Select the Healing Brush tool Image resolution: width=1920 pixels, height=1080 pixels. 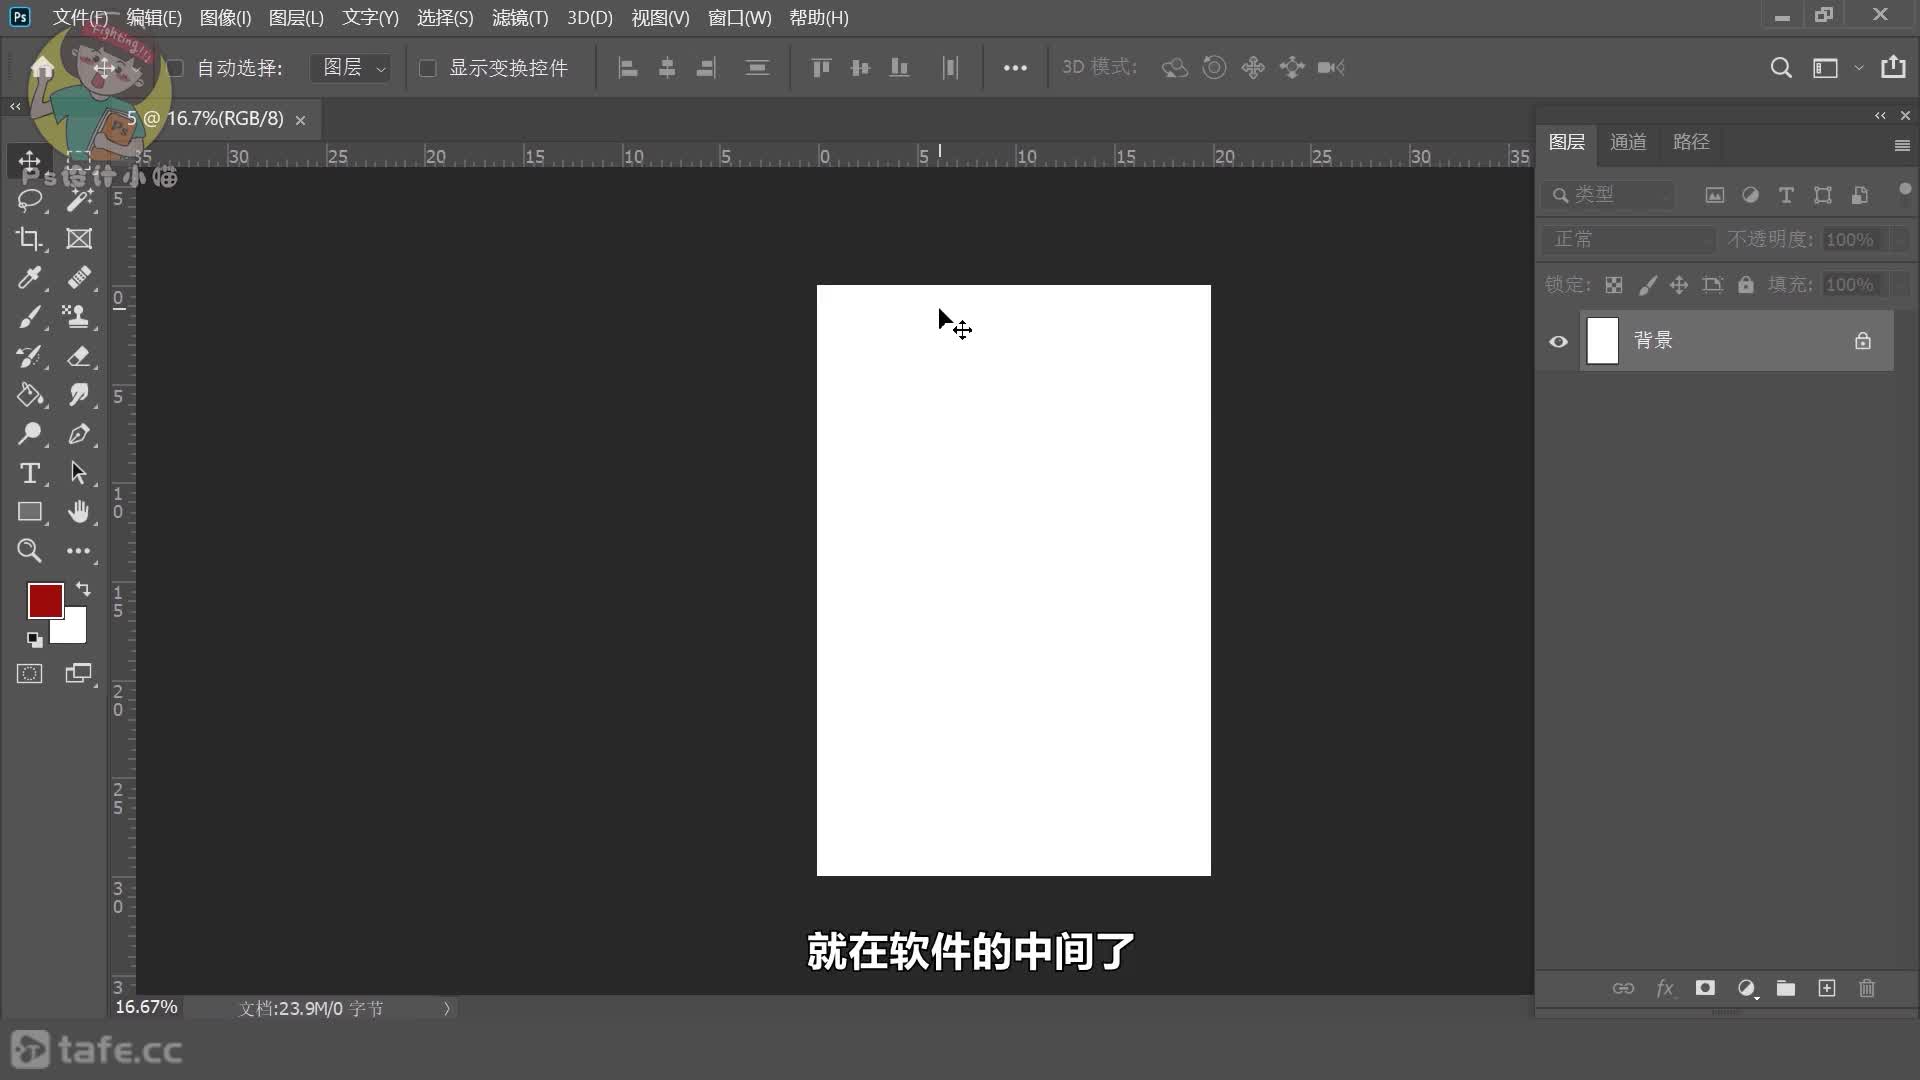79,278
